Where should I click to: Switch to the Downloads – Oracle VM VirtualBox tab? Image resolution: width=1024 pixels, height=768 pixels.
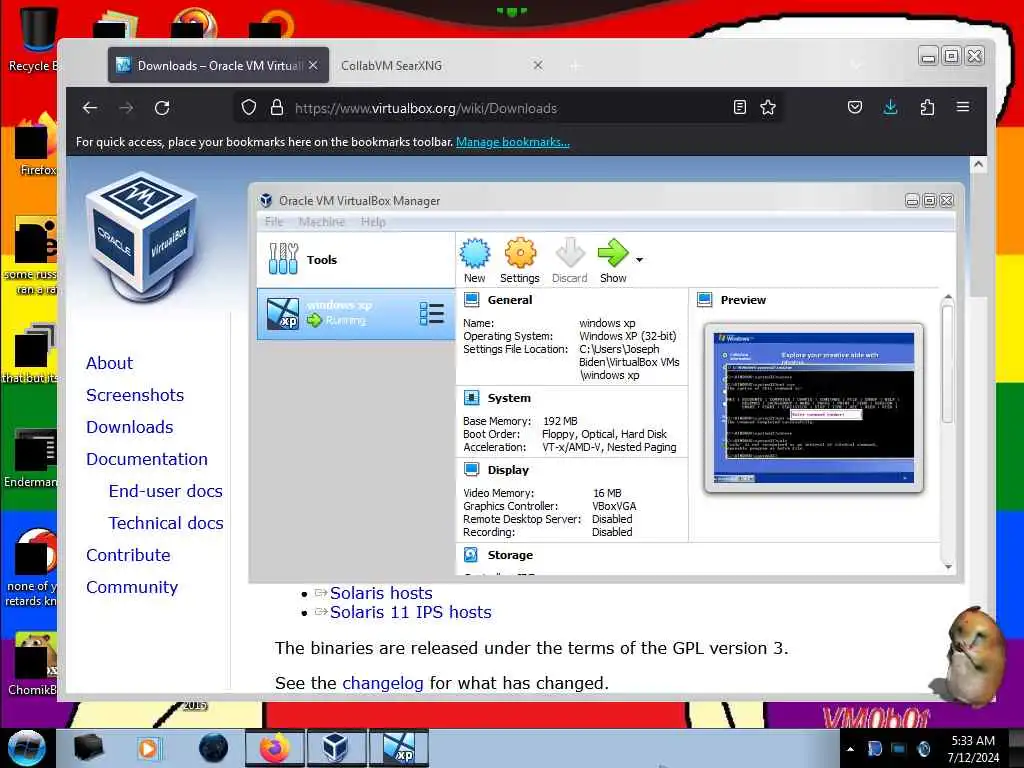click(x=218, y=65)
